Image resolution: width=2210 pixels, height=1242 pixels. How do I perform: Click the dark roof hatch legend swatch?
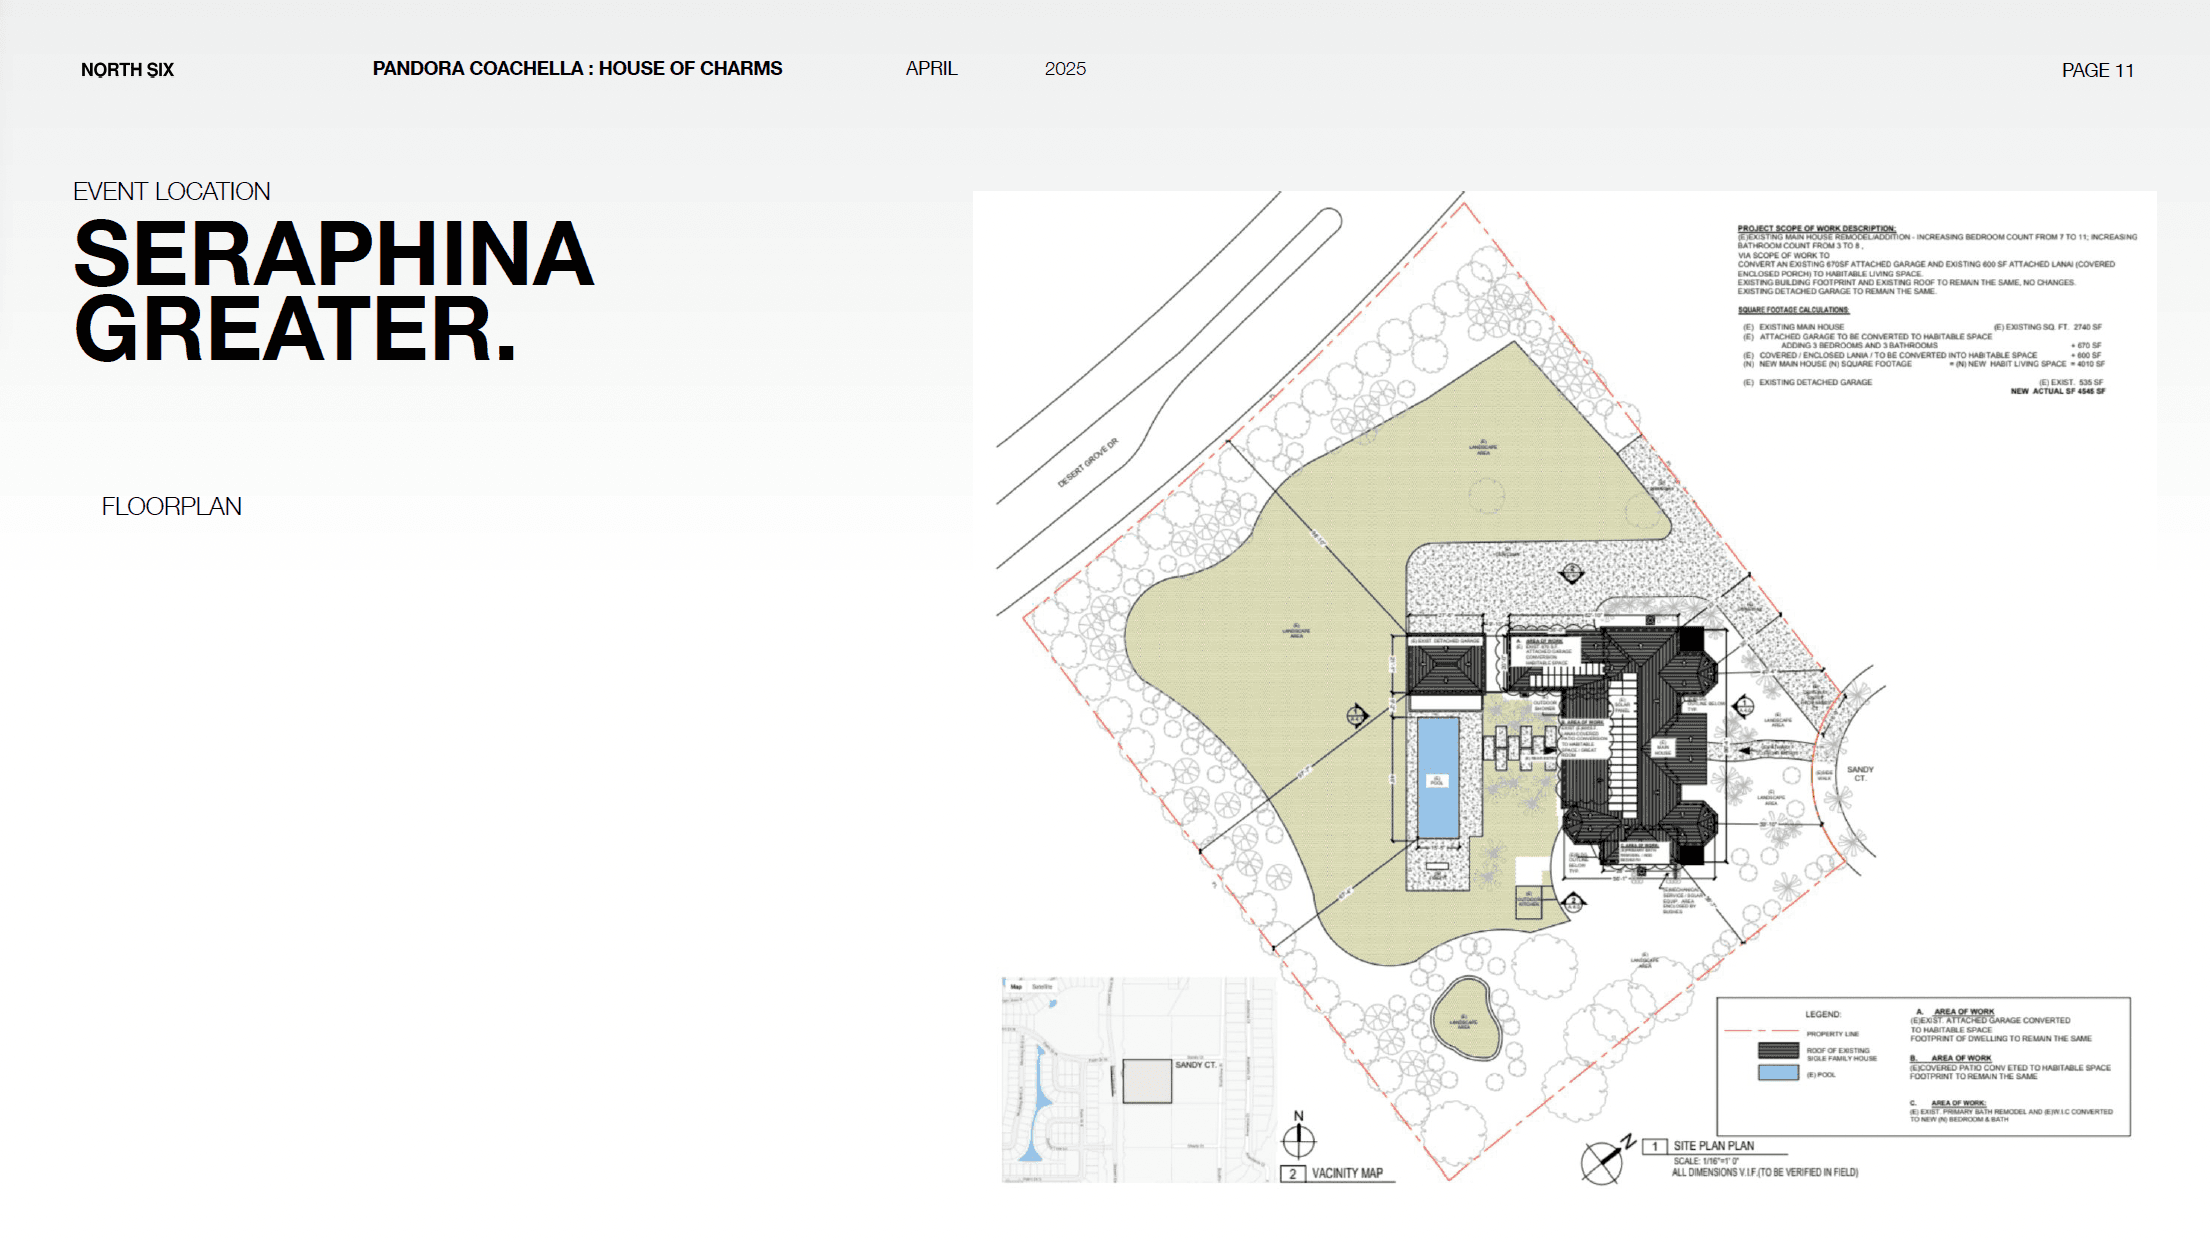[1778, 1051]
